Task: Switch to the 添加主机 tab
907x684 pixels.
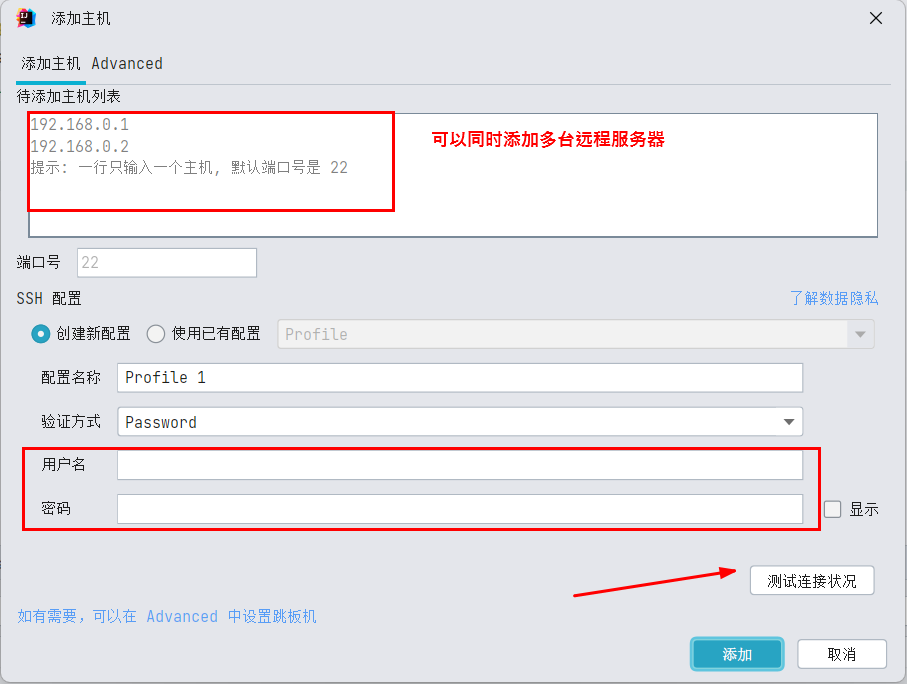Action: (51, 63)
